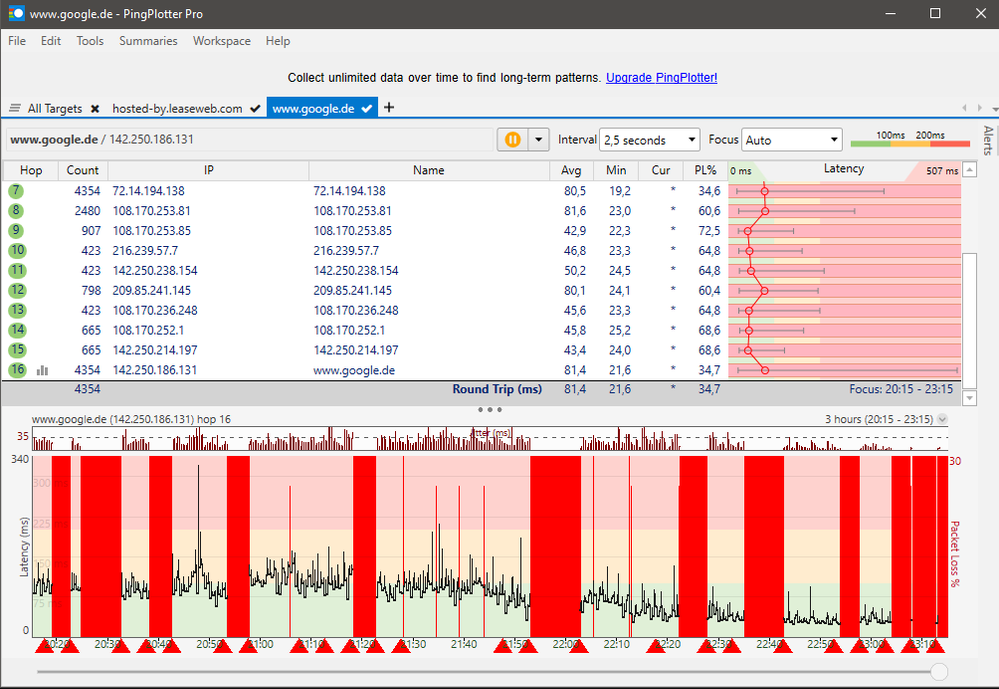This screenshot has width=999, height=689.
Task: Switch to the hosted-by.leaseweb.com tab
Action: pyautogui.click(x=177, y=108)
